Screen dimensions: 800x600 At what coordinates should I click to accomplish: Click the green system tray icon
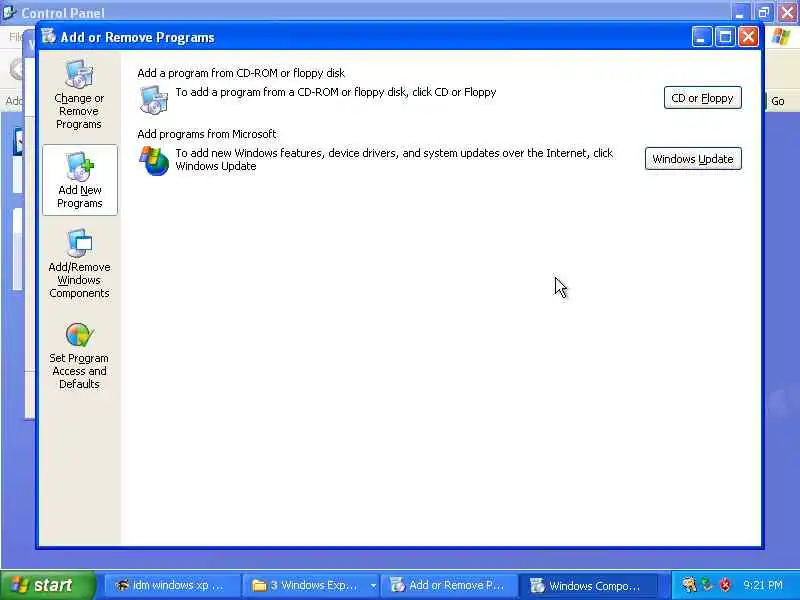707,585
